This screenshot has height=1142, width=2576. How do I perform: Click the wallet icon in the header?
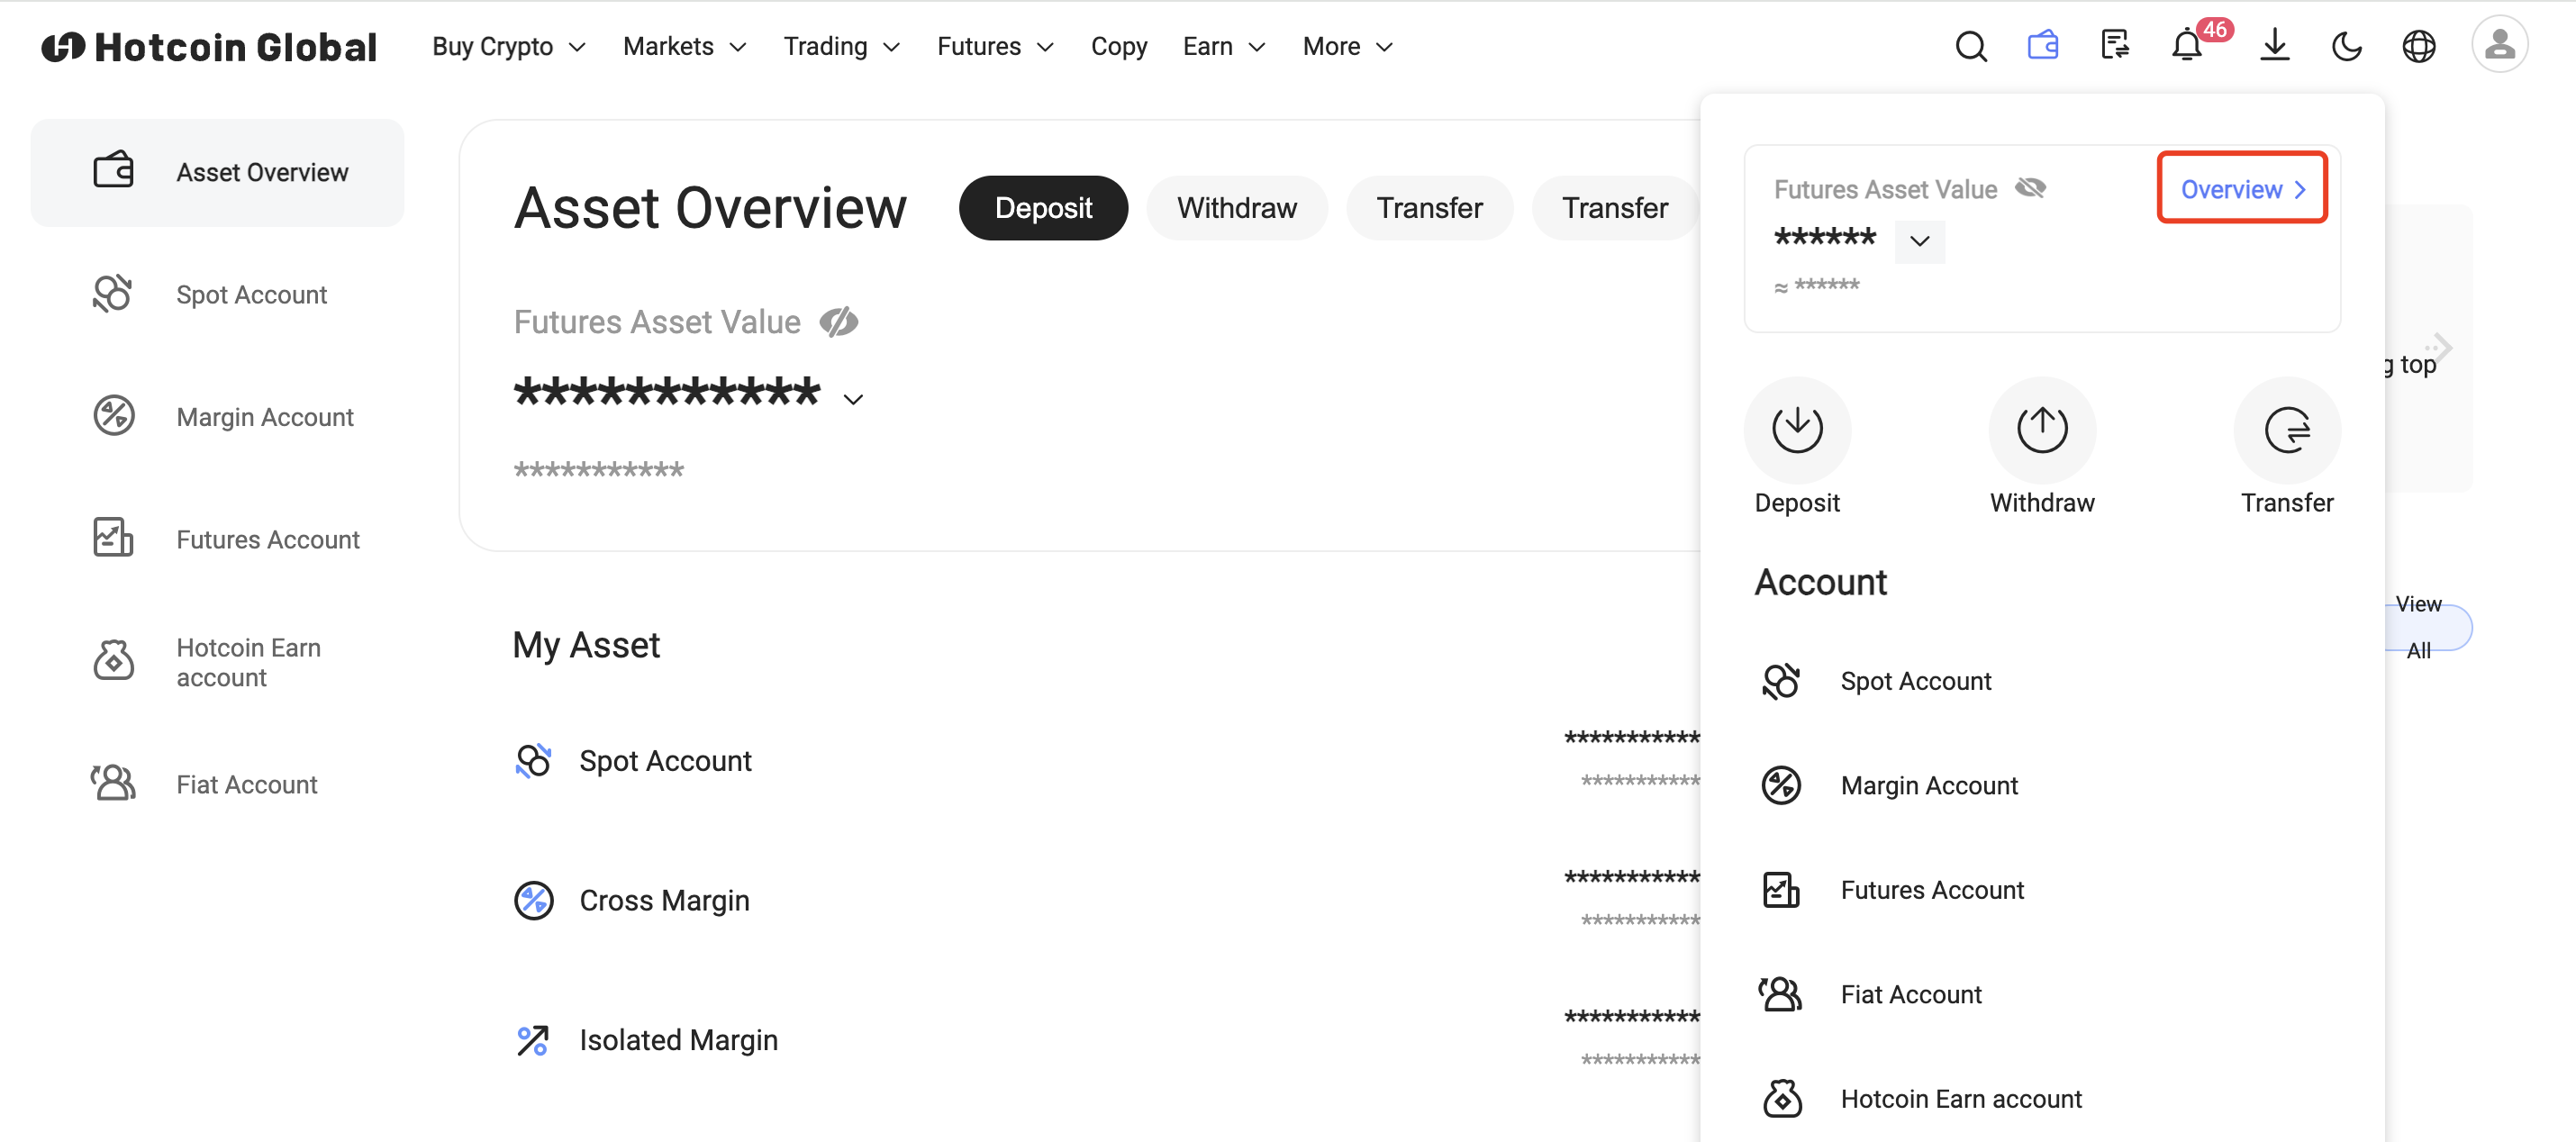pyautogui.click(x=2042, y=46)
